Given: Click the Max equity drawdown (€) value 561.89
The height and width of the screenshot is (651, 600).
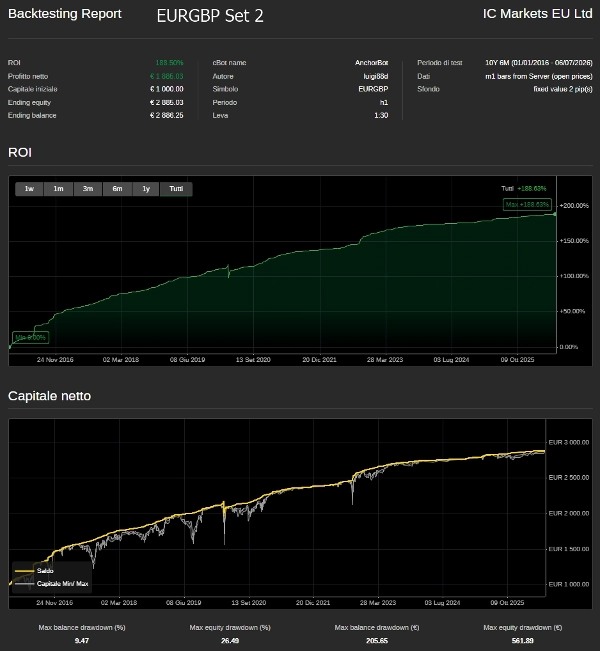Looking at the screenshot, I should click(522, 641).
